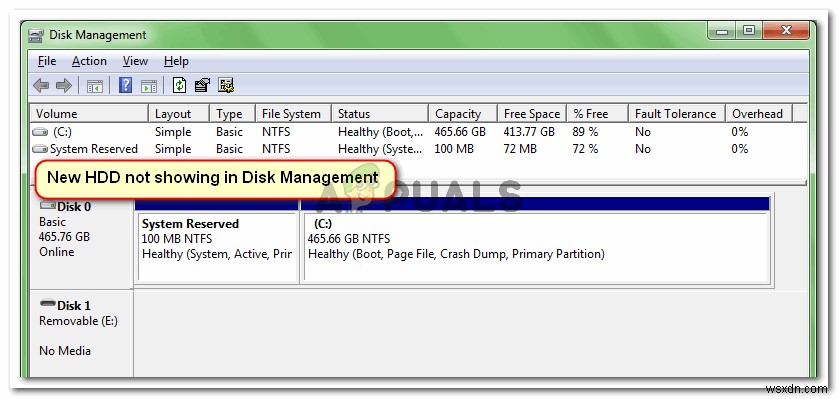Select the (C:) volume name in list
Viewport: 839px width, 399px height.
62,132
